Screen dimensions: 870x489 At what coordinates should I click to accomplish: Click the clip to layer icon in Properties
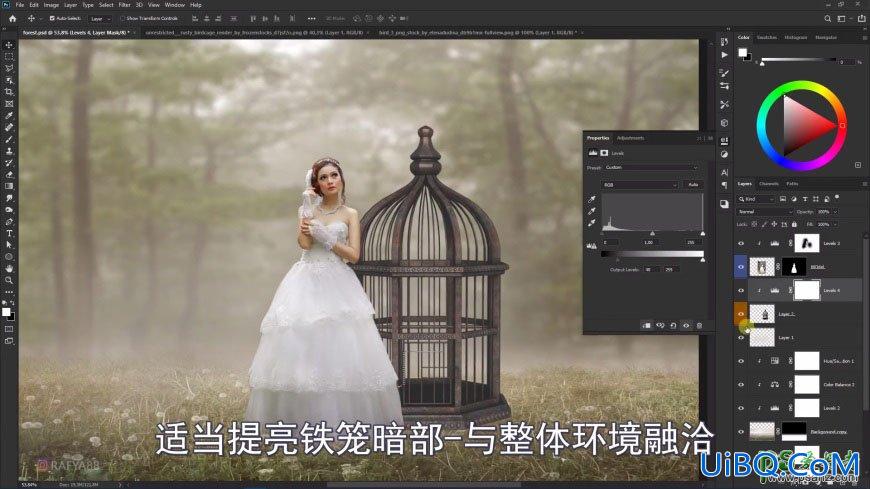pyautogui.click(x=646, y=325)
